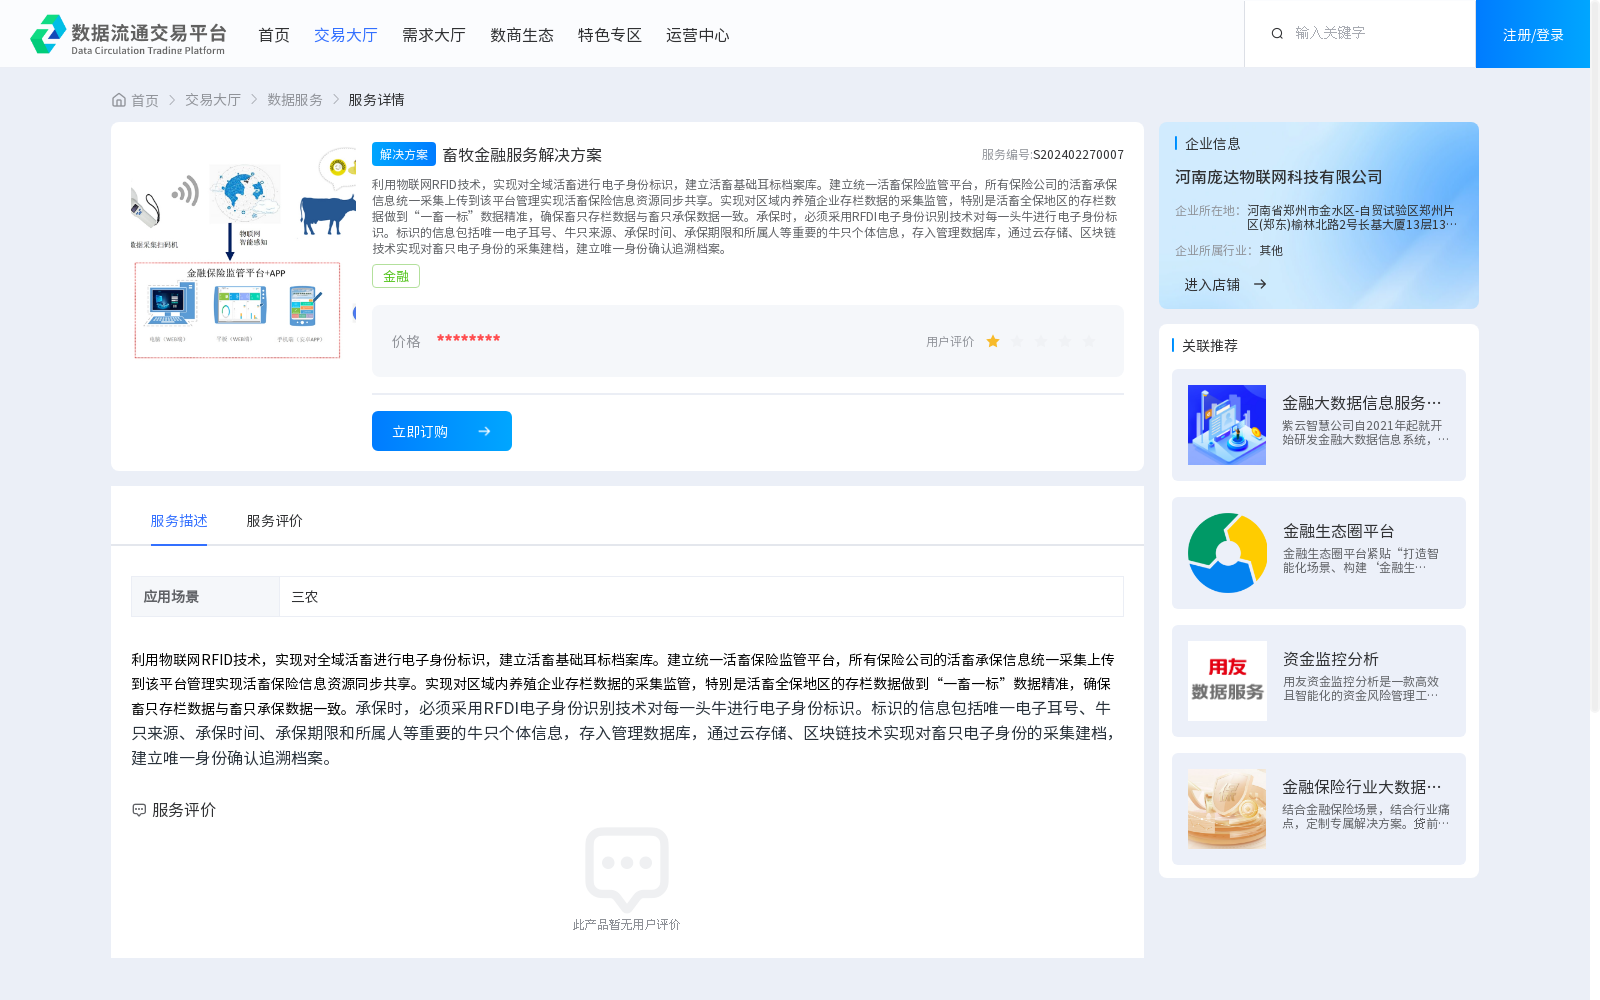Click the arrow icon beside 进入店铺

1260,284
